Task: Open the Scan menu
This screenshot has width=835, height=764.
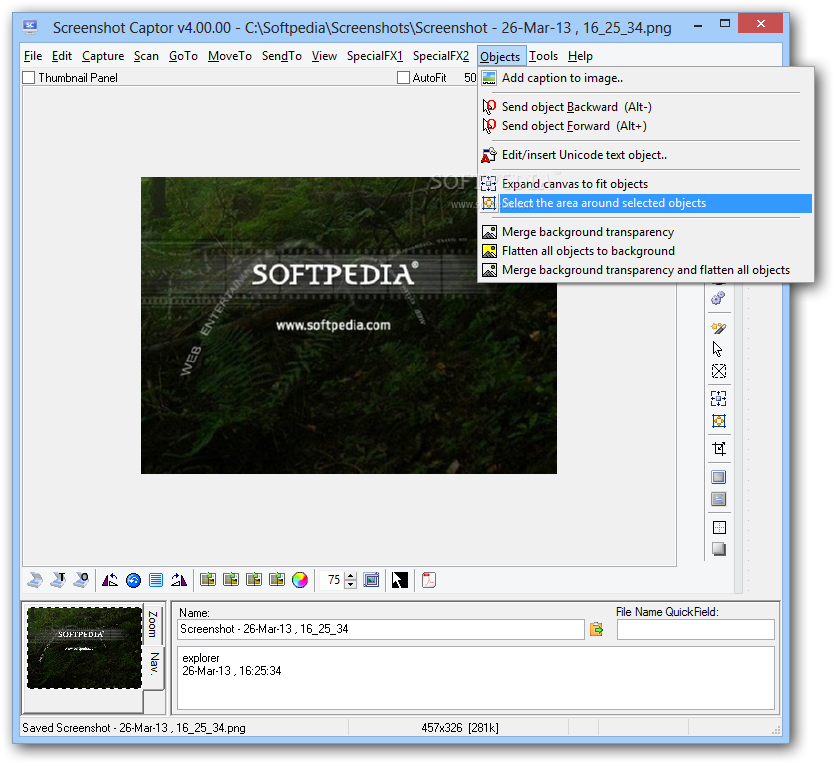Action: coord(146,56)
